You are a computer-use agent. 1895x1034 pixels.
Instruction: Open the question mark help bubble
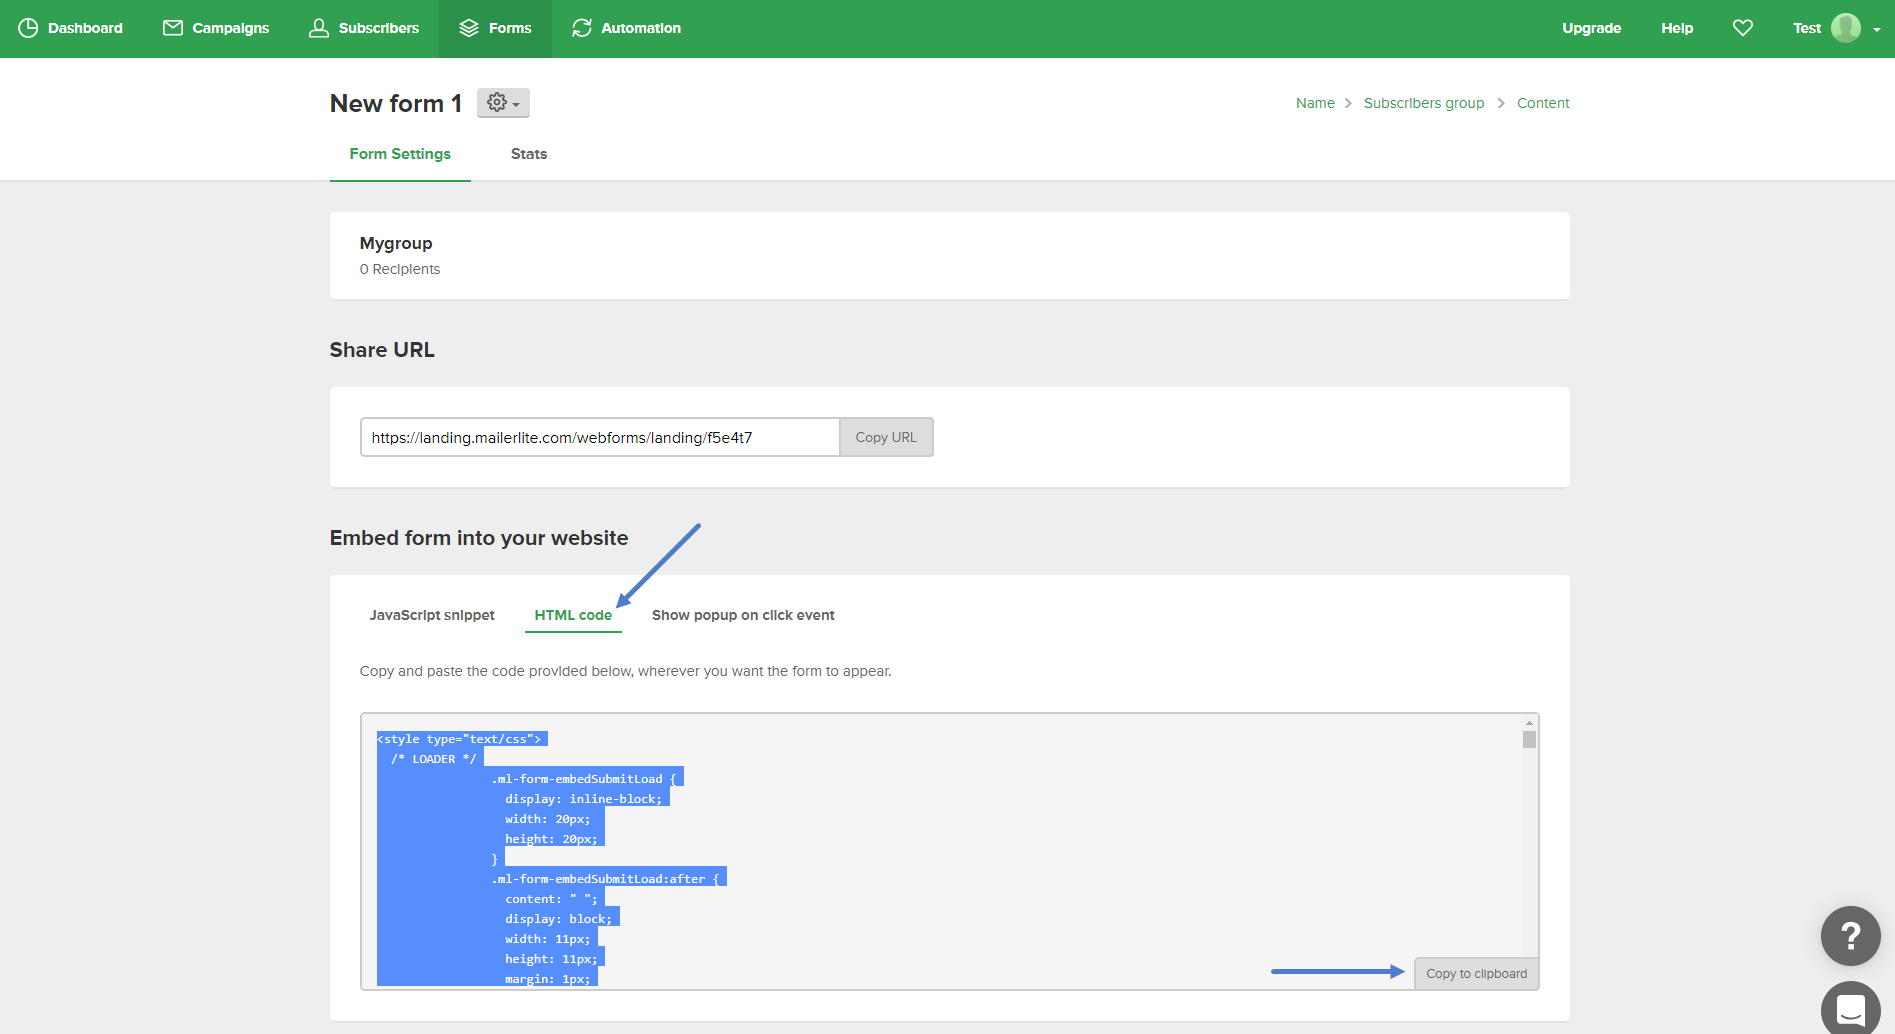1851,936
